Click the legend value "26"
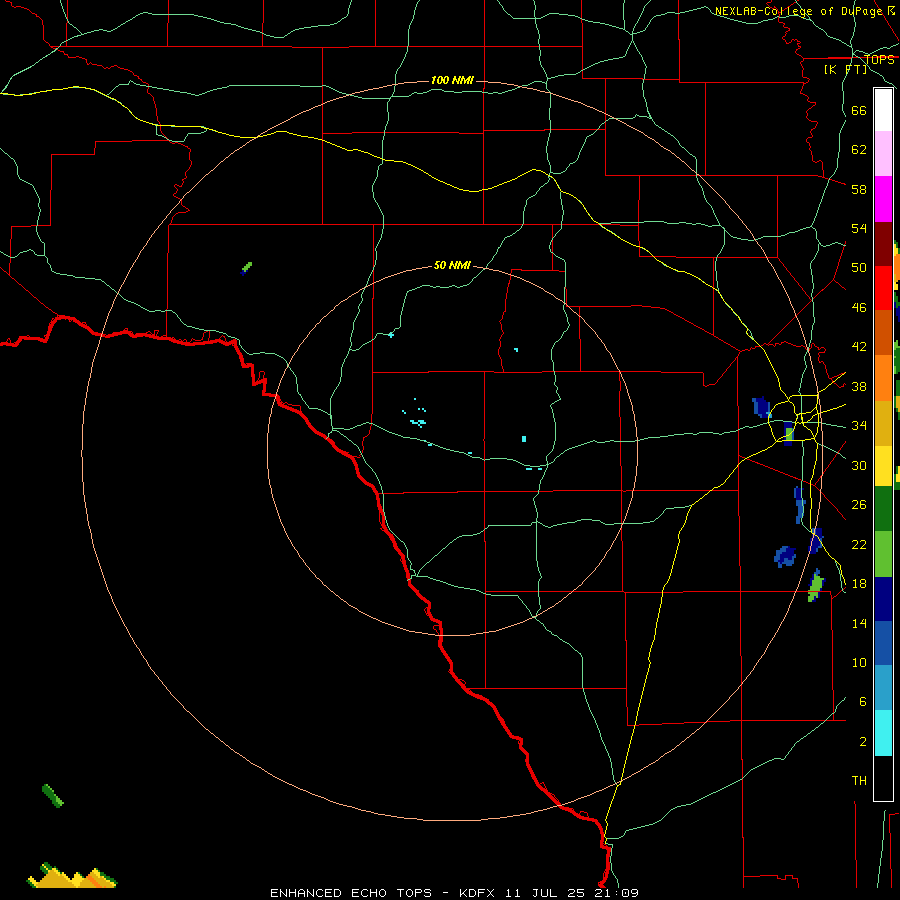The image size is (900, 900). pos(859,505)
